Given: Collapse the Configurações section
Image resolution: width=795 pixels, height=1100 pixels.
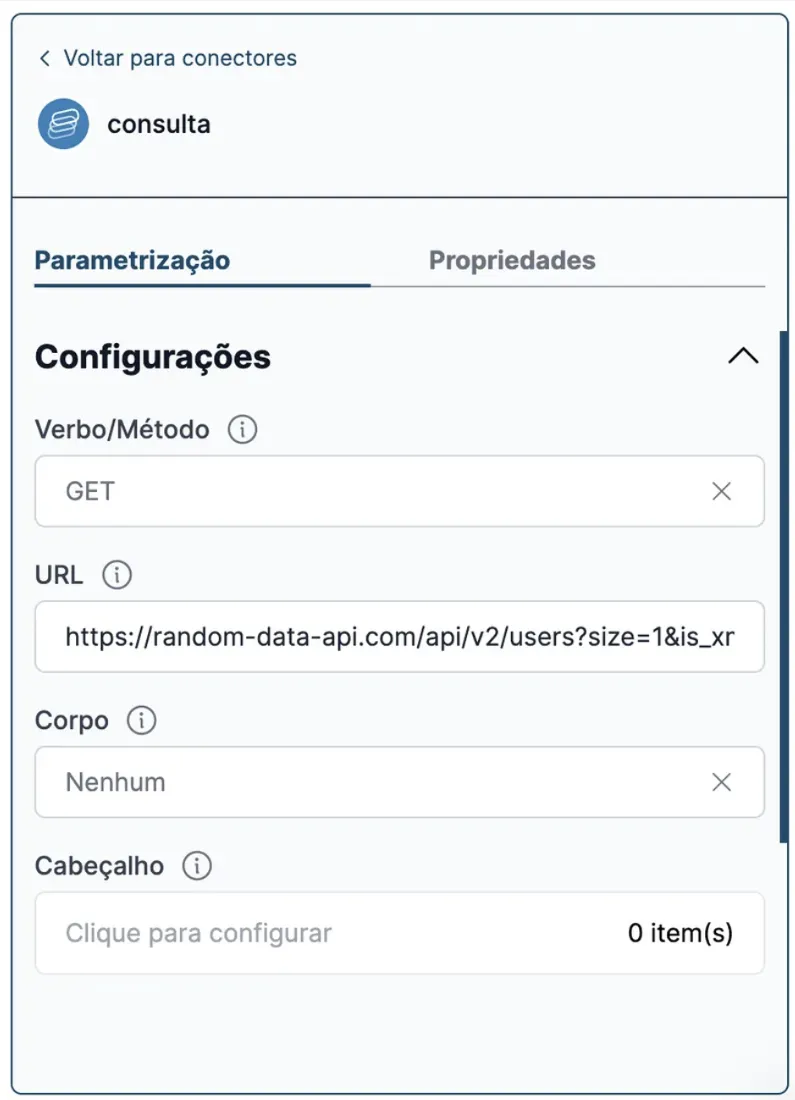Looking at the screenshot, I should [743, 356].
